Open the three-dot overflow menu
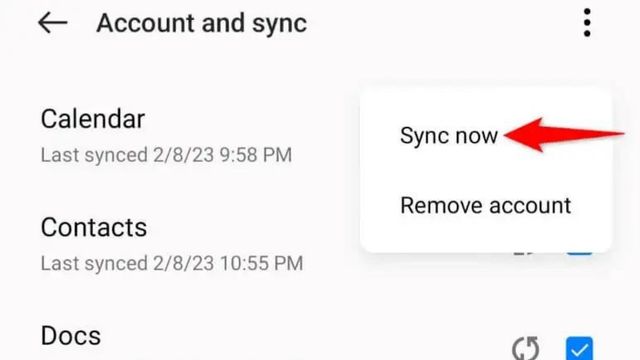 click(587, 22)
